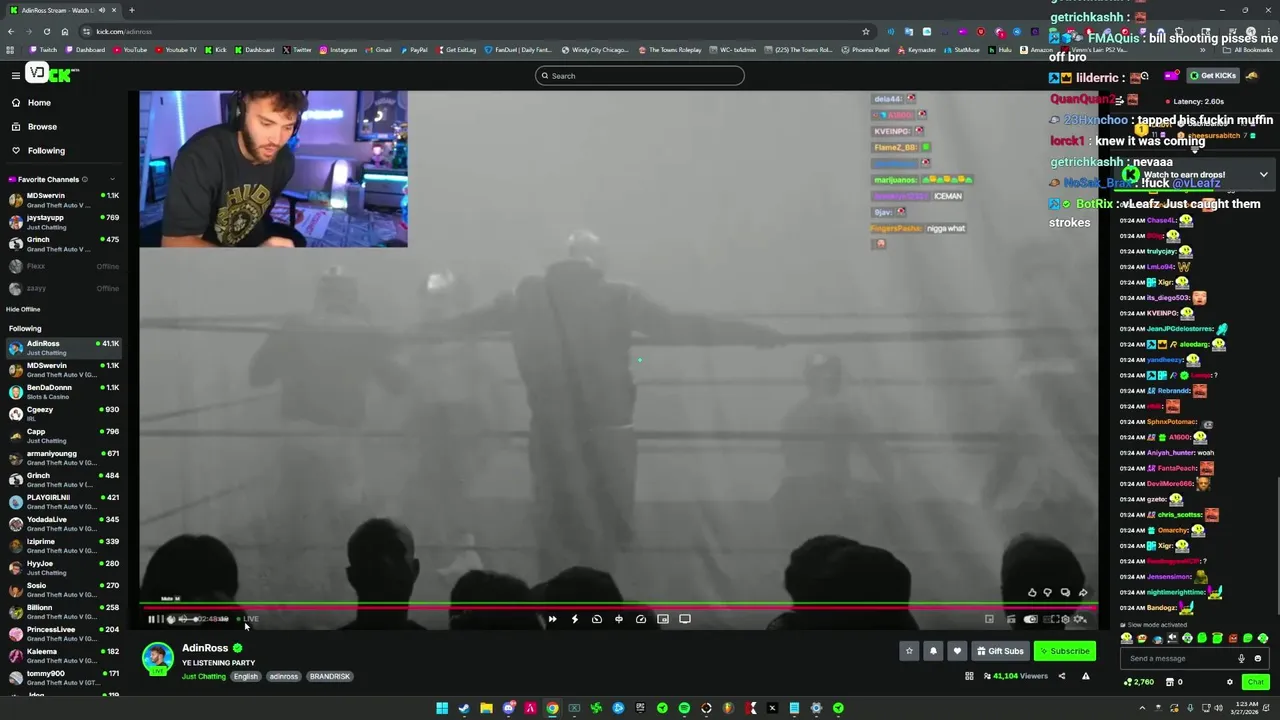Toggle the player switch near settings
This screenshot has width=1280, height=720.
[x=1031, y=619]
